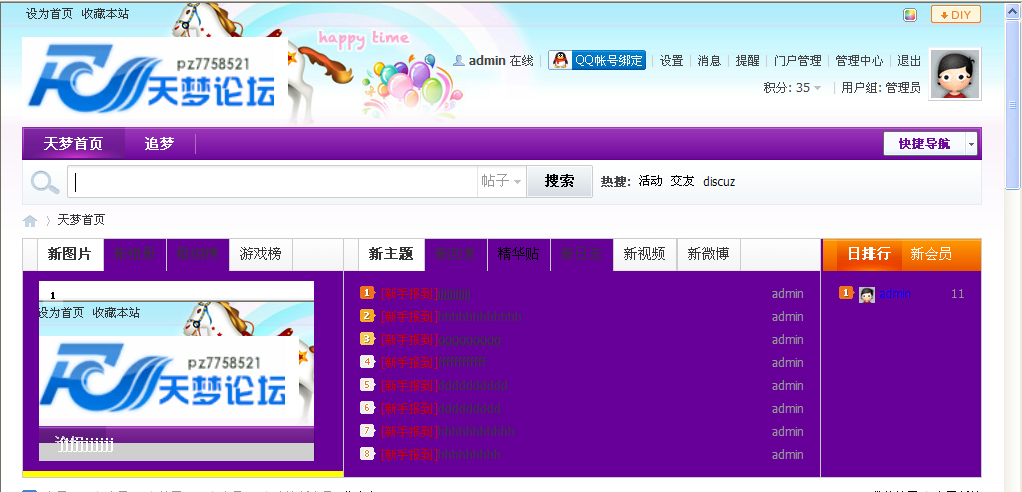Show the 新会员 tab
1022x492 pixels.
point(931,254)
